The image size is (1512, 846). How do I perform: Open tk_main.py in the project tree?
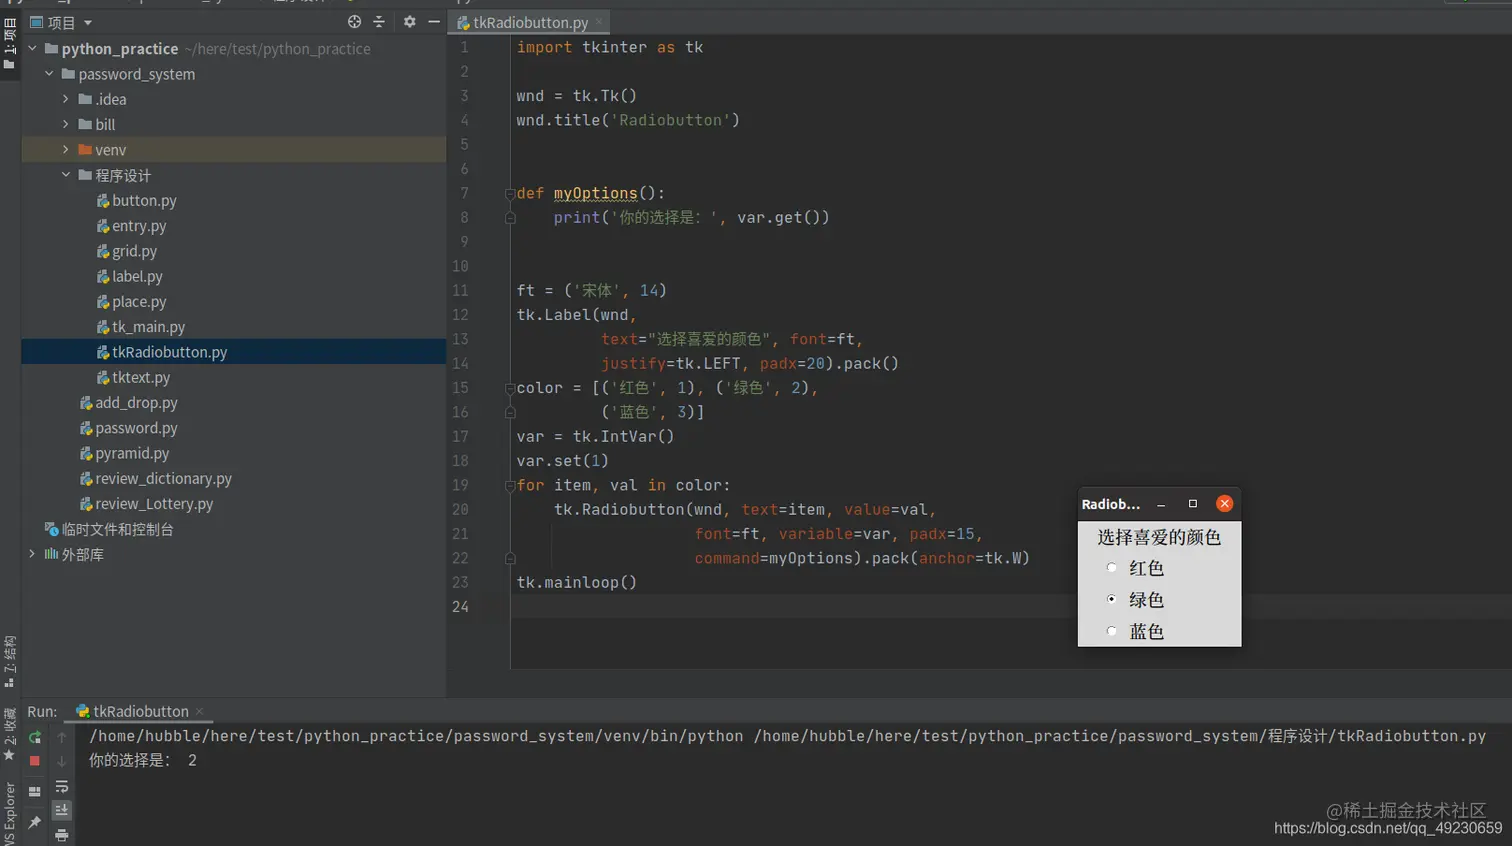coord(148,327)
